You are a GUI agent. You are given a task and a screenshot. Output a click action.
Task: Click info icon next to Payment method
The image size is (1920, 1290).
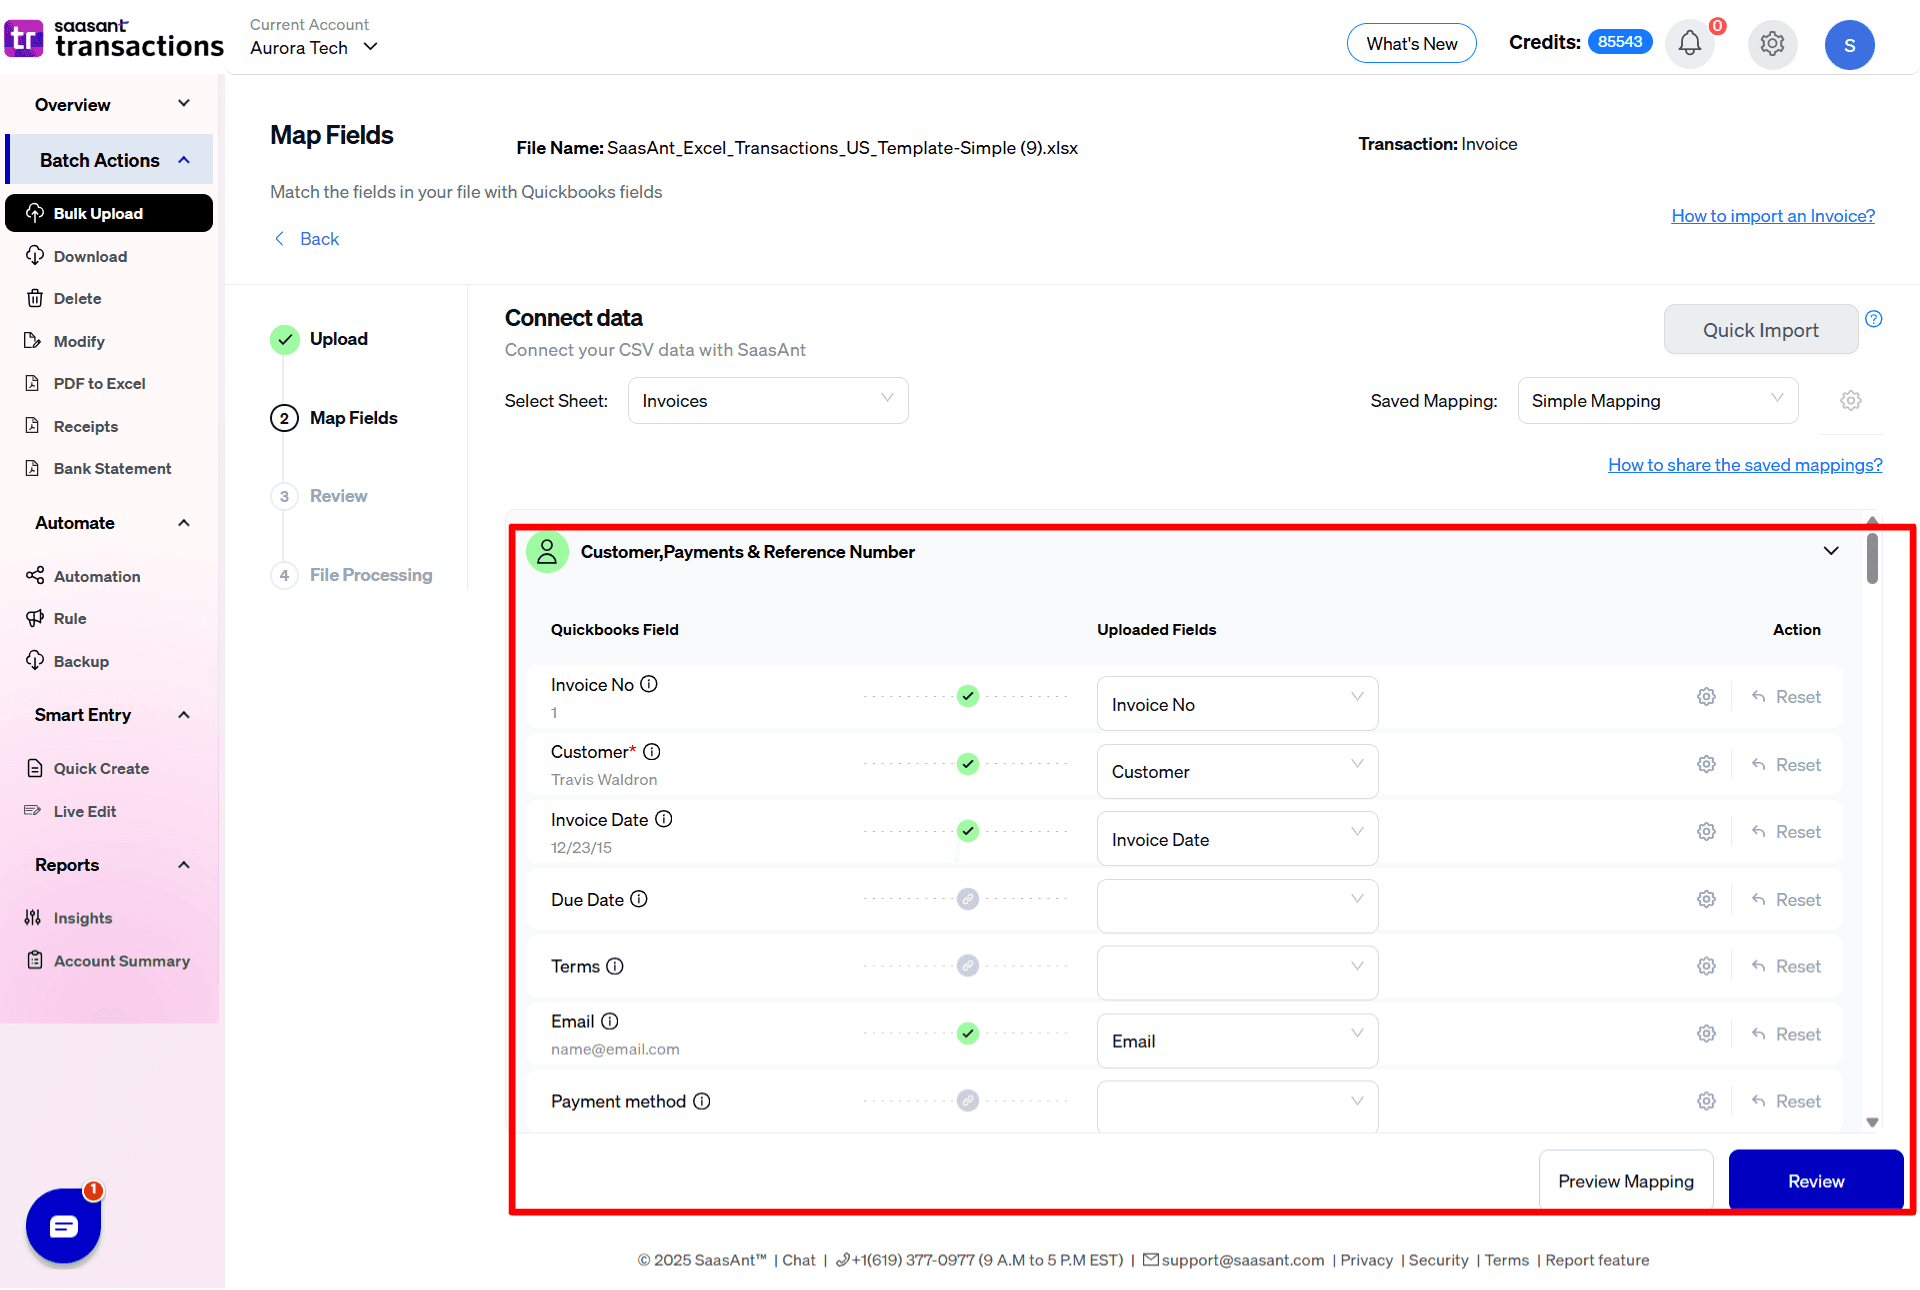pos(702,1101)
